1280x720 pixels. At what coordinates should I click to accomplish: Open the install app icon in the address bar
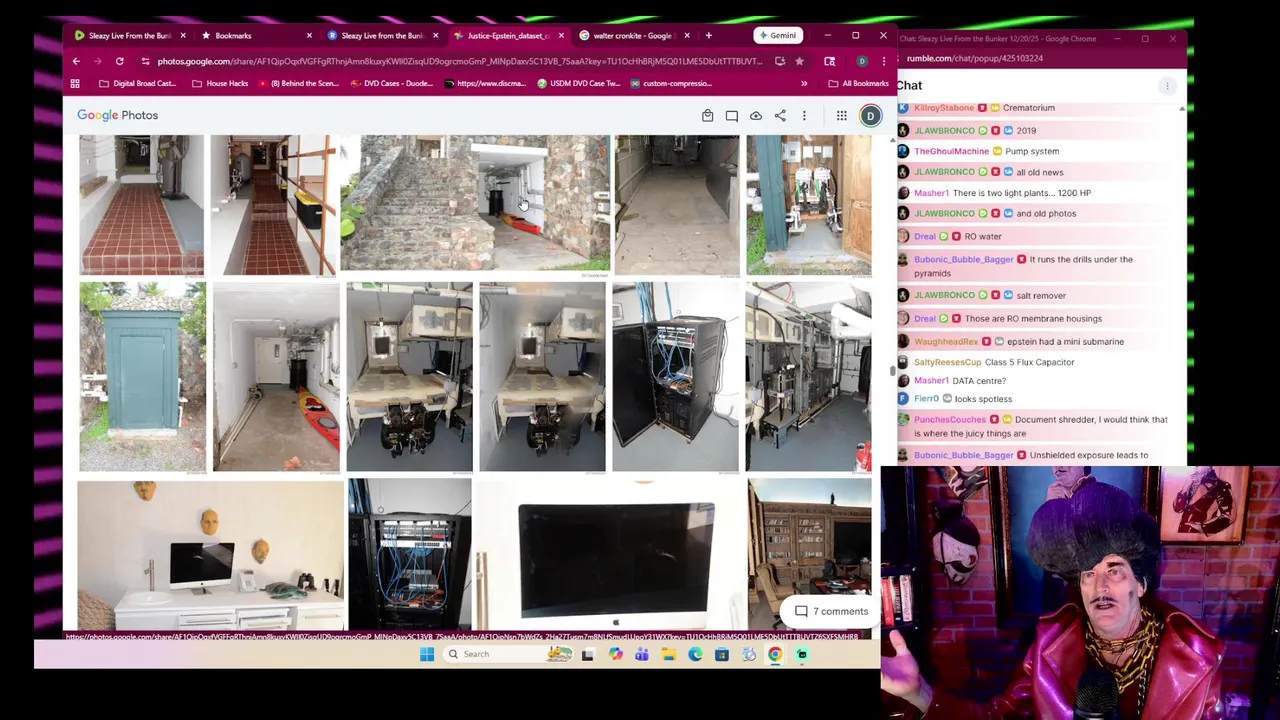pos(780,61)
